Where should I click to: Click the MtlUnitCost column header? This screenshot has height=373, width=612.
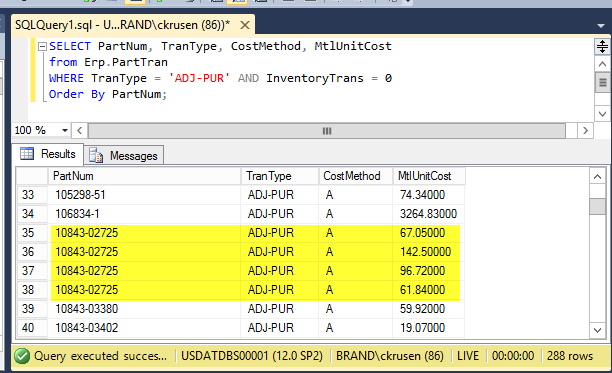pos(429,176)
